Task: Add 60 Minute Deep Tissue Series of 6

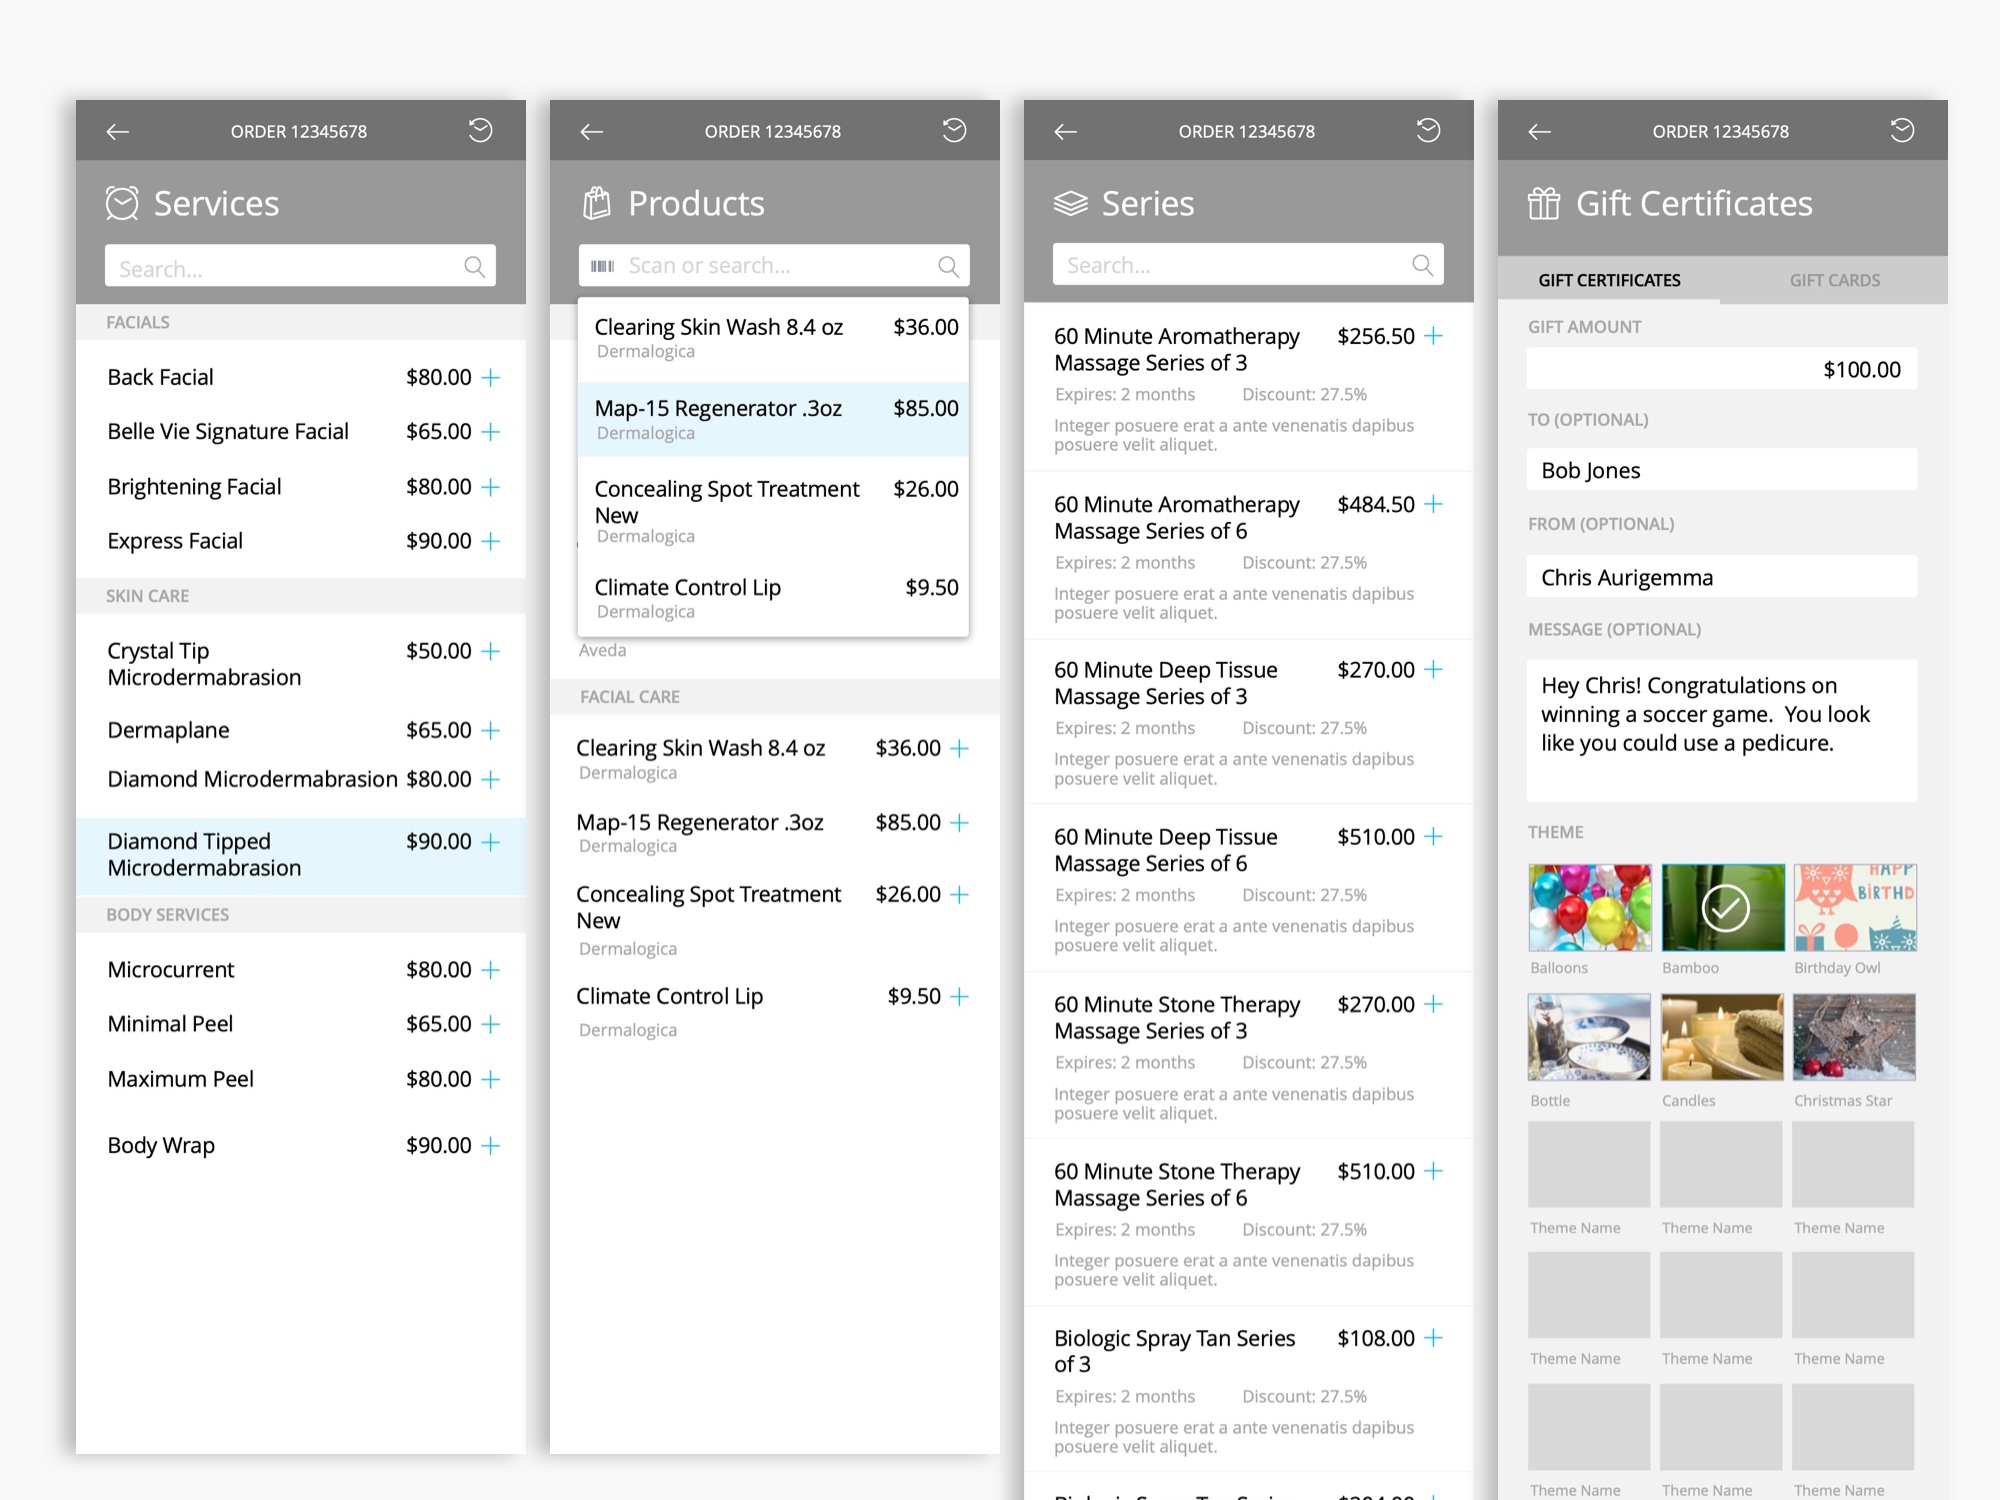Action: (1433, 837)
